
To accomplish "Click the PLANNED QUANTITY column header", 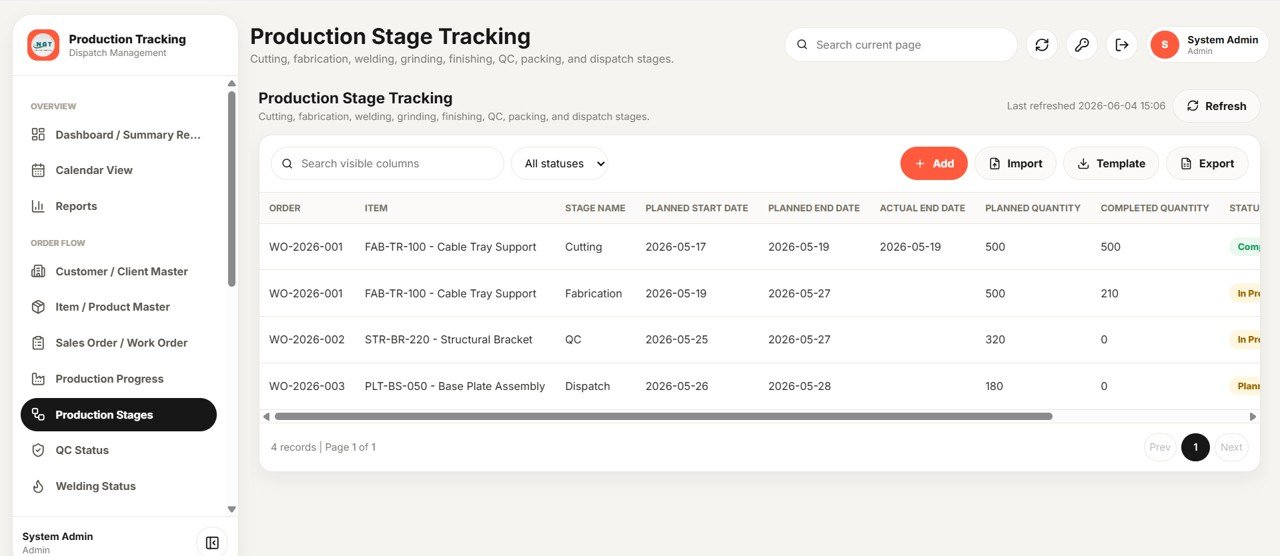I will (x=1032, y=208).
